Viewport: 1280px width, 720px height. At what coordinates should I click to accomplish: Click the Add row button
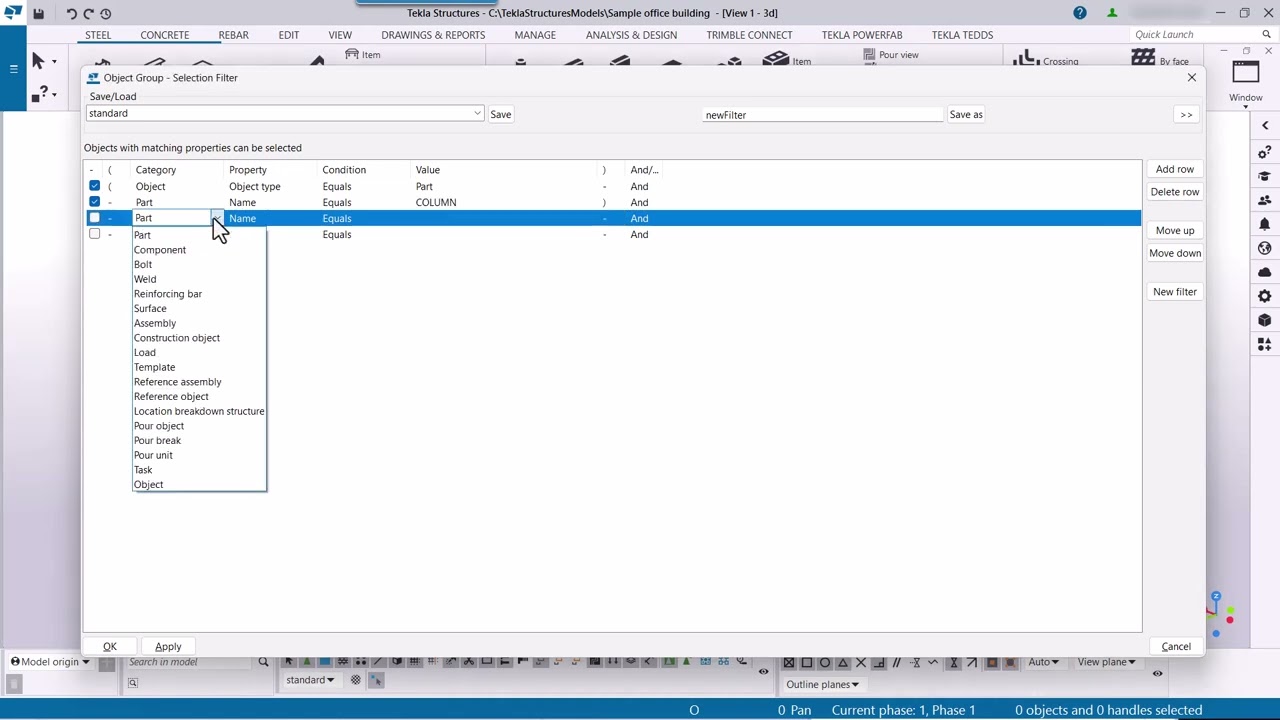click(1175, 169)
